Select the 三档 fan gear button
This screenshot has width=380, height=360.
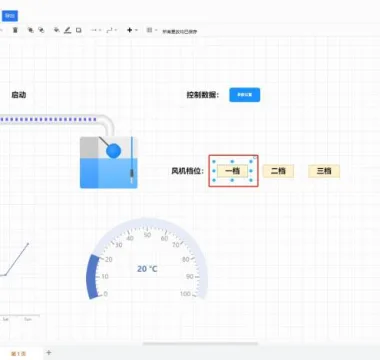[324, 171]
